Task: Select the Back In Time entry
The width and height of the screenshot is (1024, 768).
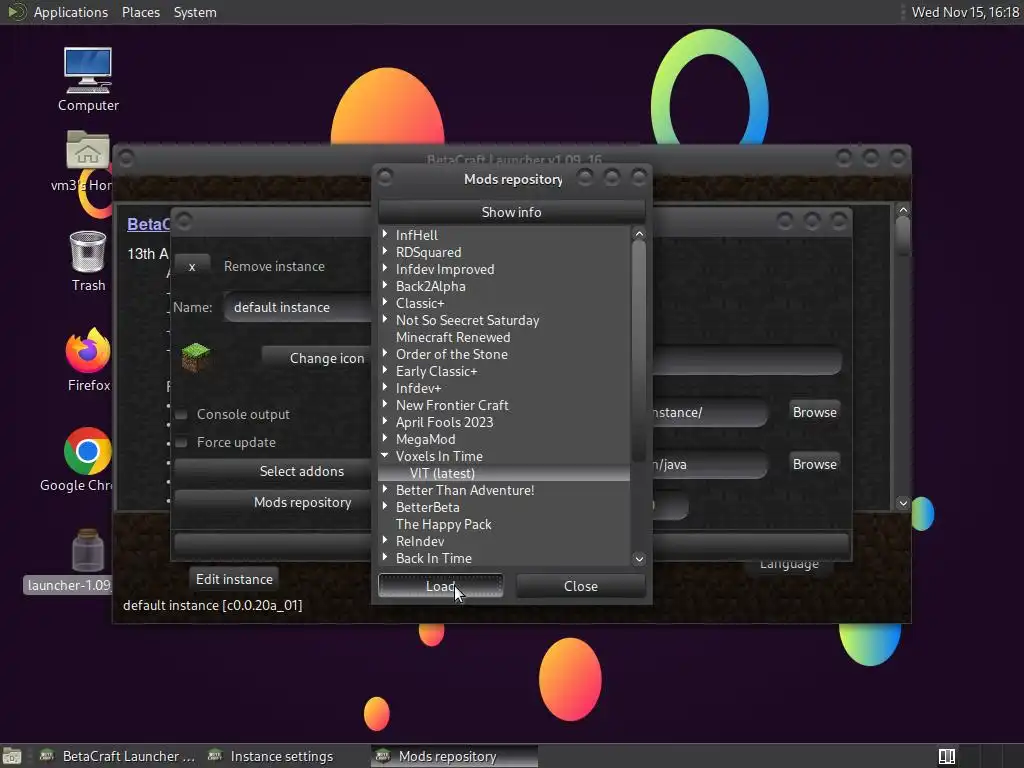Action: pyautogui.click(x=434, y=558)
